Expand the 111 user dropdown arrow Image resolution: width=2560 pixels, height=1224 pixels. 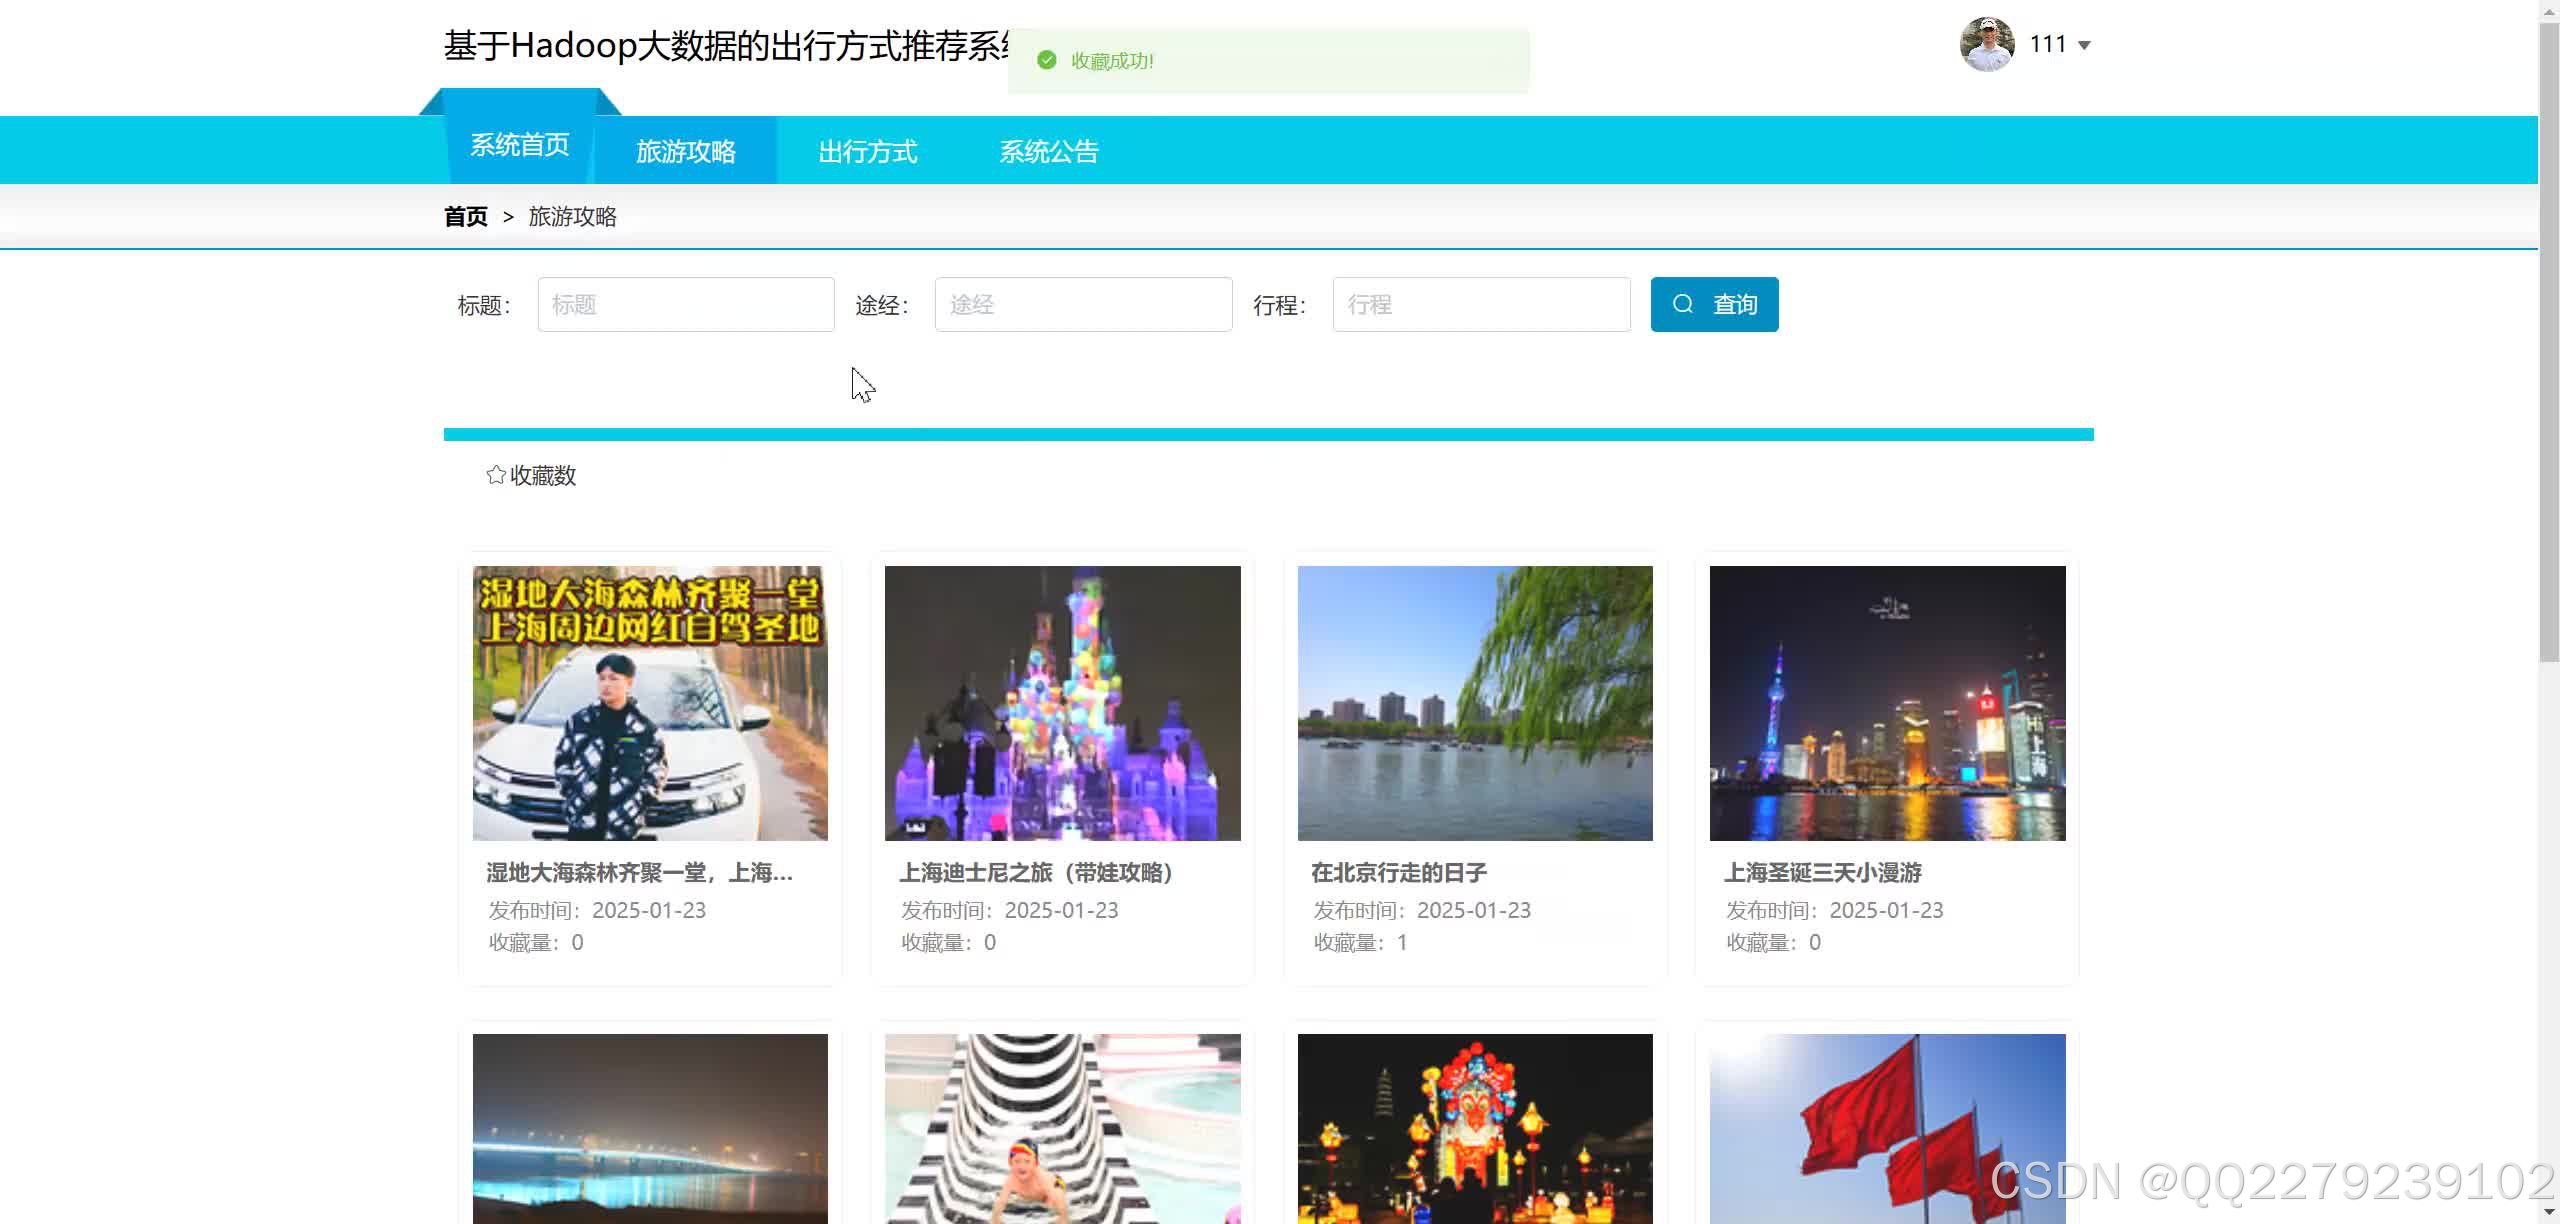tap(2085, 45)
